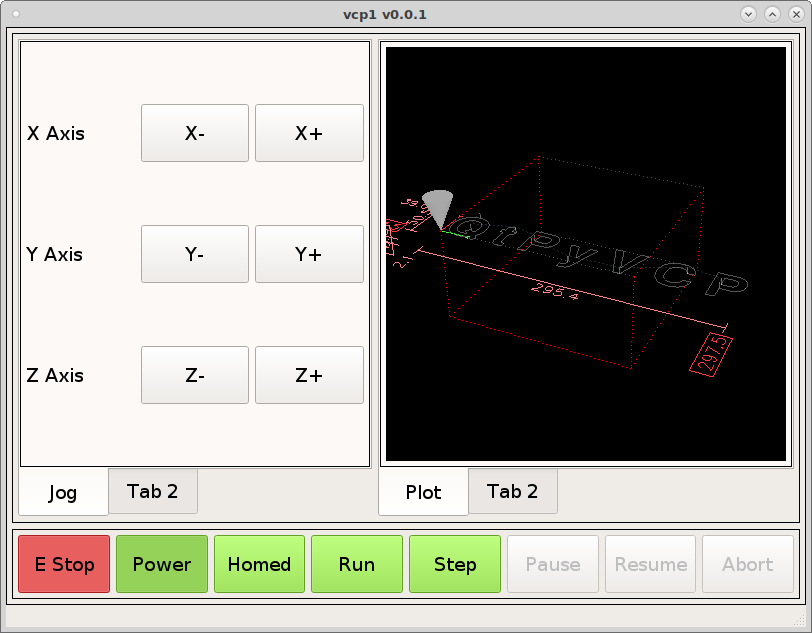
Task: Select the Plot tab
Action: tap(423, 492)
